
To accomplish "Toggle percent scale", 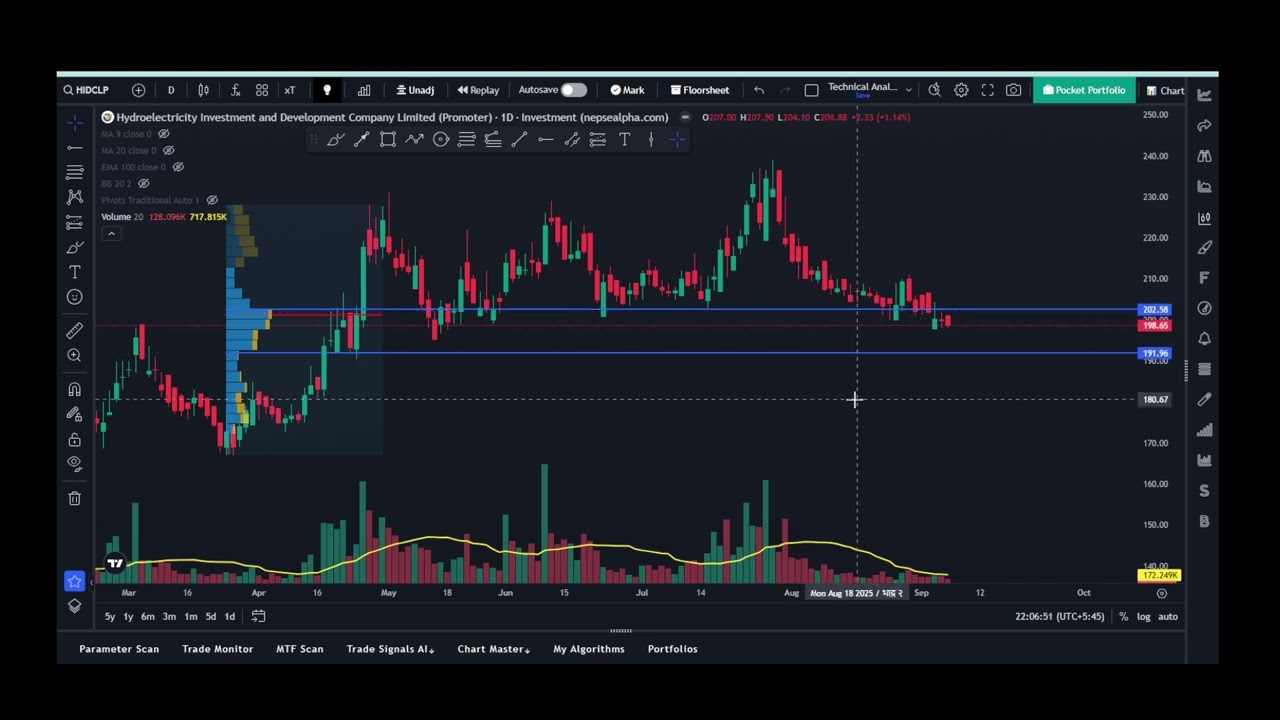I will [x=1124, y=617].
